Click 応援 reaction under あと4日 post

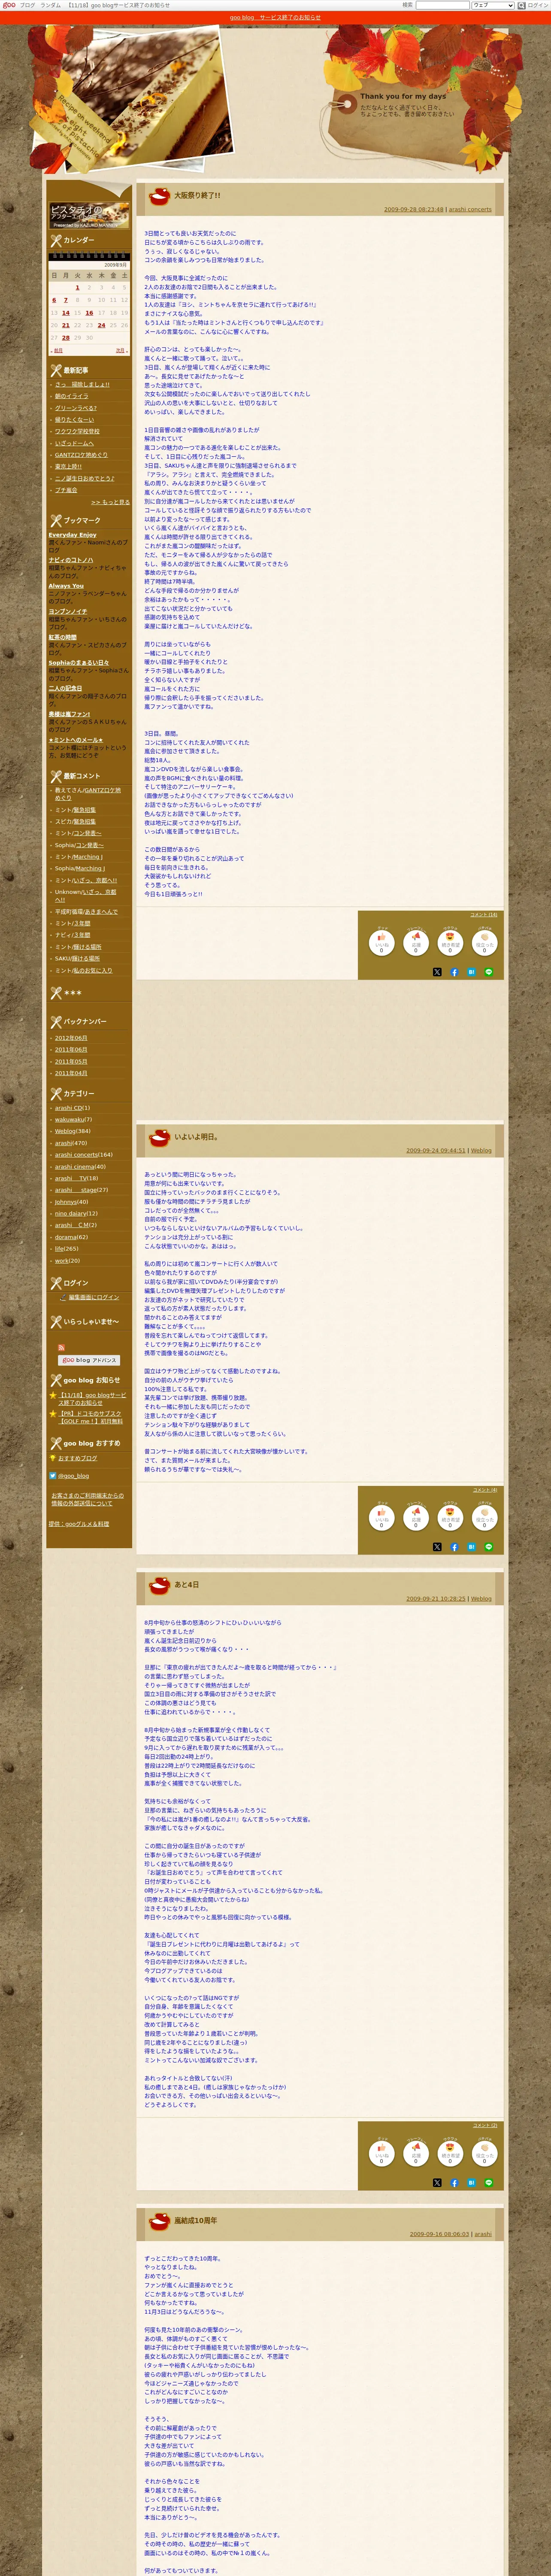[416, 2153]
